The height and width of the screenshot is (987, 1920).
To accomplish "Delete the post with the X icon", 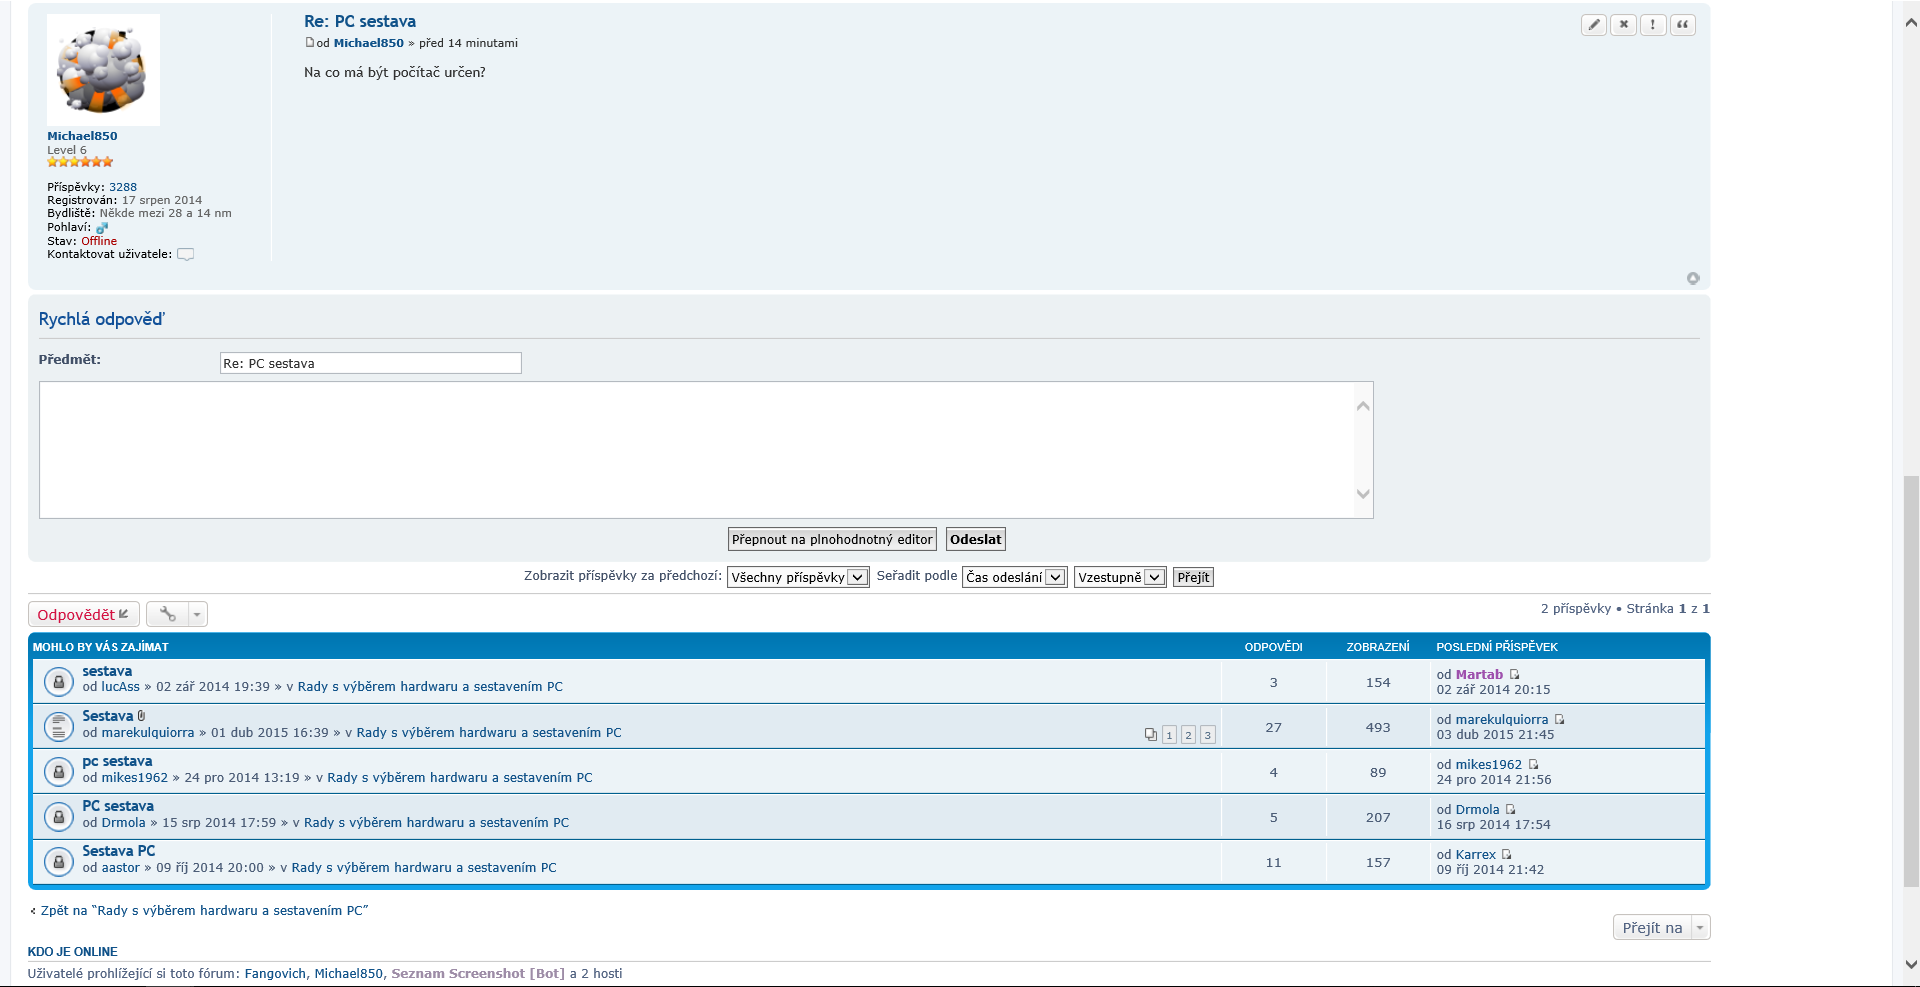I will tap(1623, 25).
